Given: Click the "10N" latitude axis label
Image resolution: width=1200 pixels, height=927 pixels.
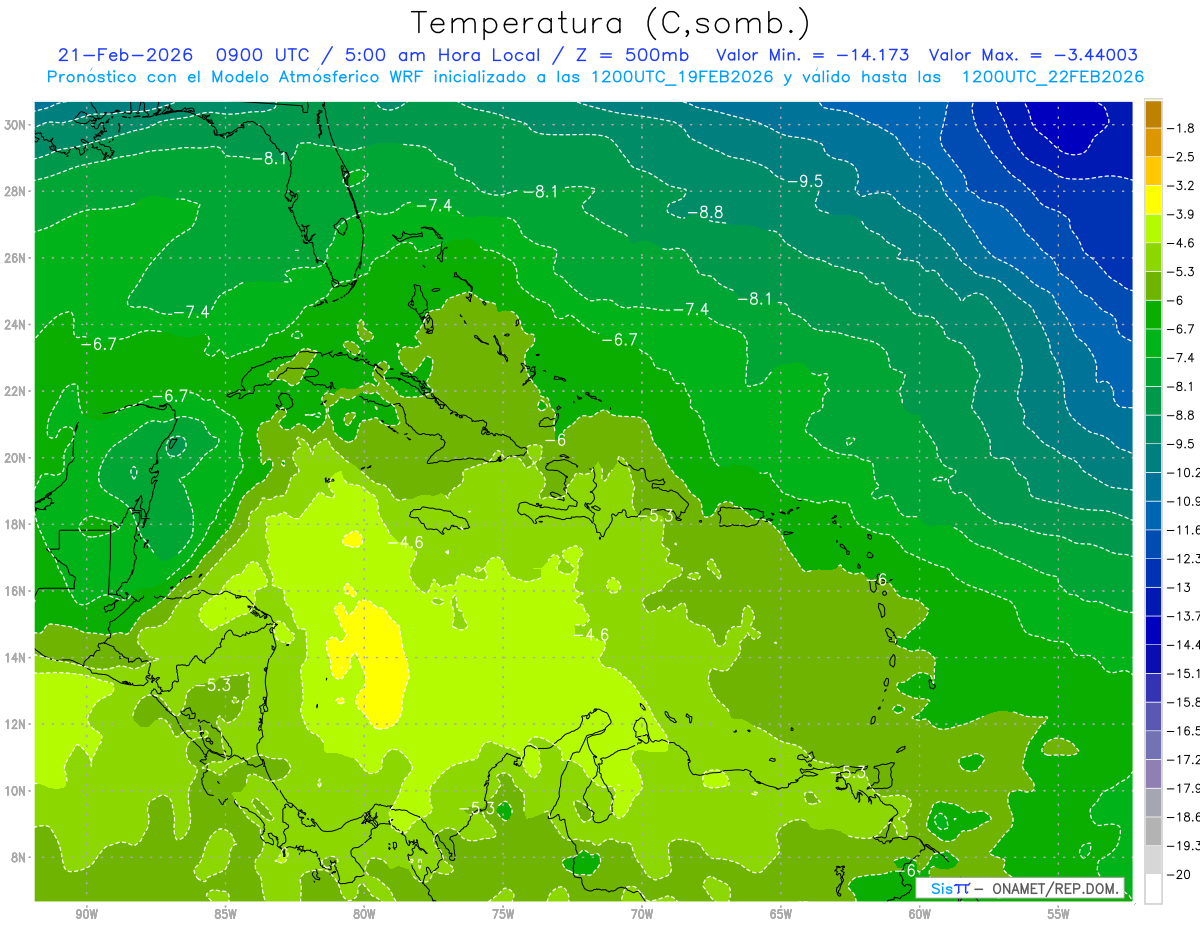Looking at the screenshot, I should 16,791.
